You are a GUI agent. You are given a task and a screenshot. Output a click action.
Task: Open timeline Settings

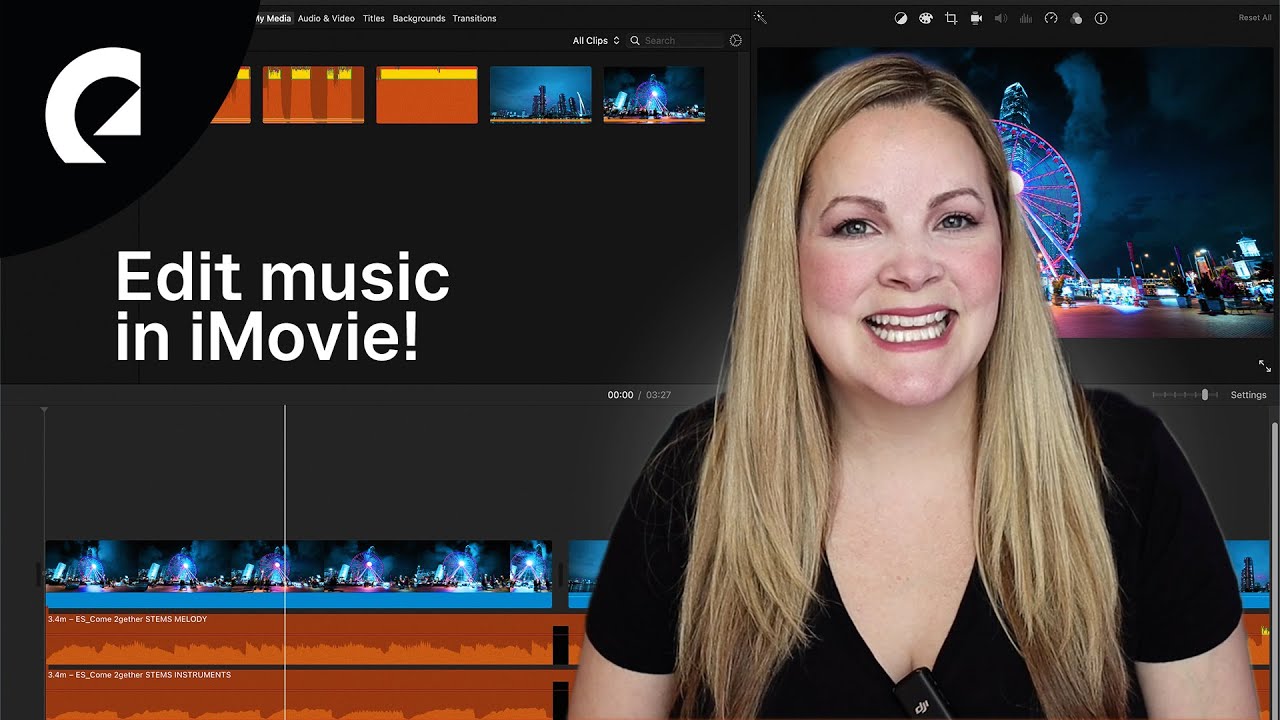[1248, 395]
